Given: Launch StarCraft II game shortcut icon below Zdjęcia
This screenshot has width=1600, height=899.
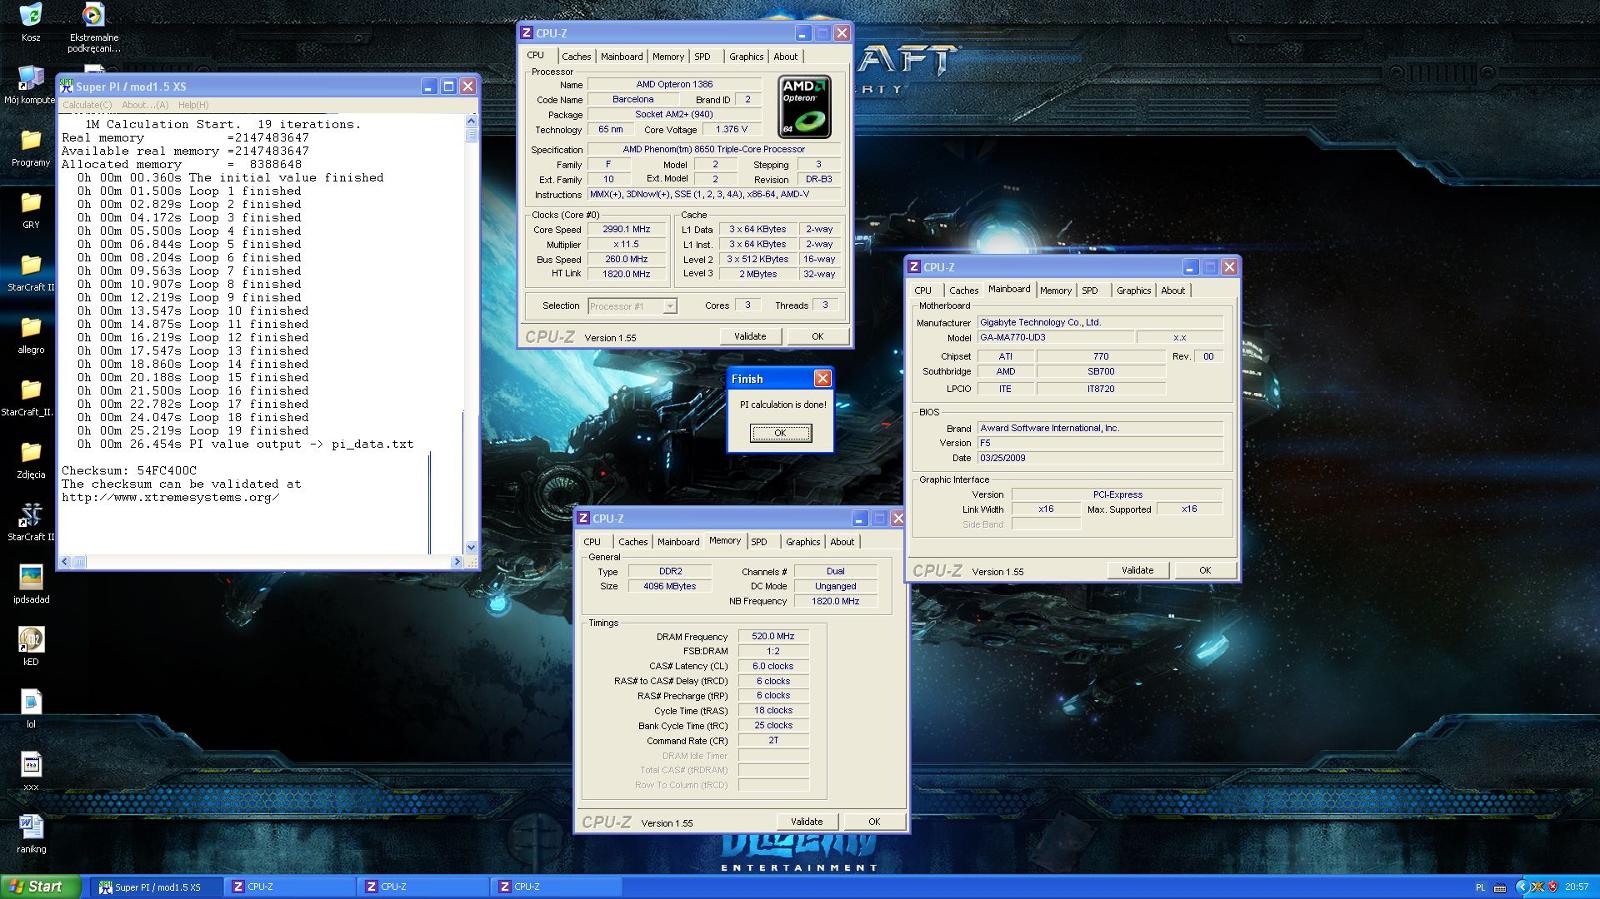Looking at the screenshot, I should point(31,515).
